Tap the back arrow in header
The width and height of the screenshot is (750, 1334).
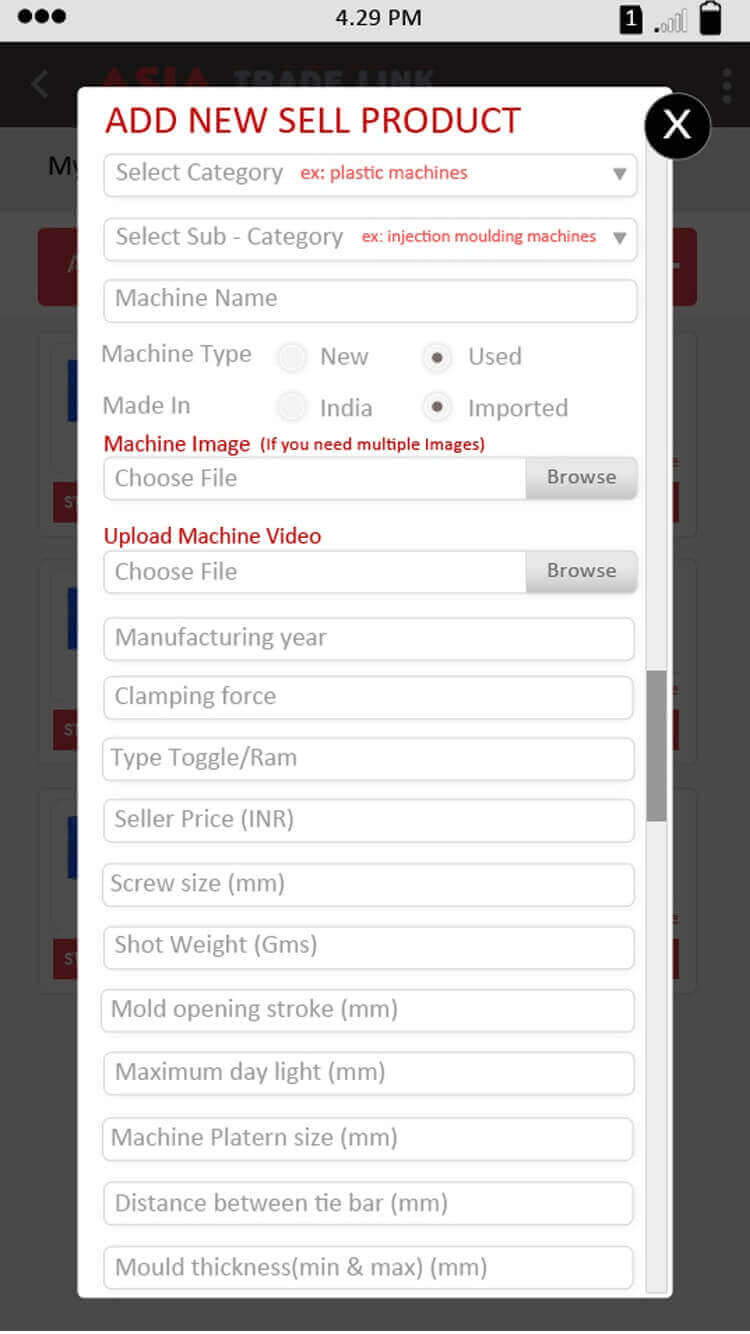point(40,84)
